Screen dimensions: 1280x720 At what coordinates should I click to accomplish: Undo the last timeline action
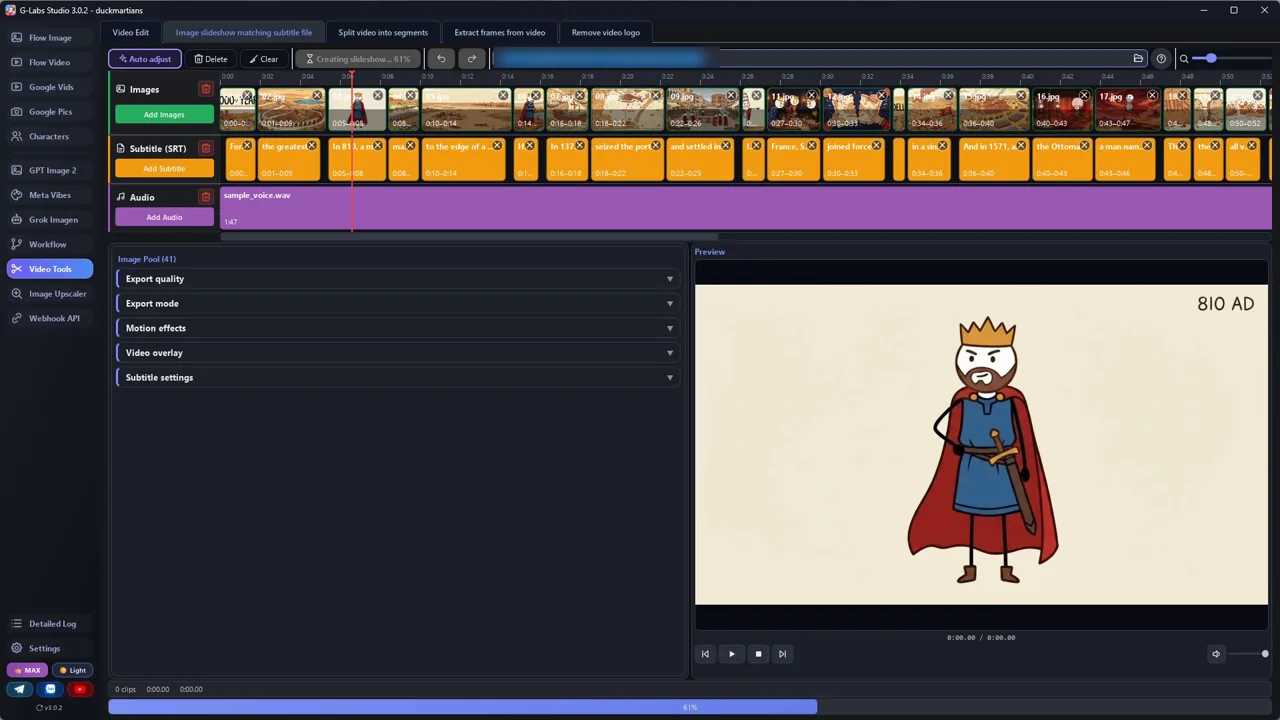click(441, 59)
